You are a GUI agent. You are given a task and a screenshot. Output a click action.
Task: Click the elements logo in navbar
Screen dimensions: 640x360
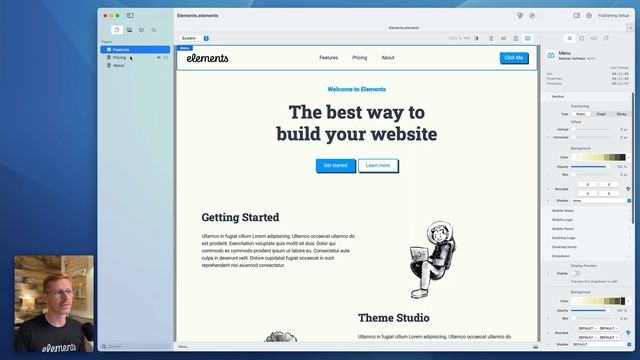(x=207, y=58)
